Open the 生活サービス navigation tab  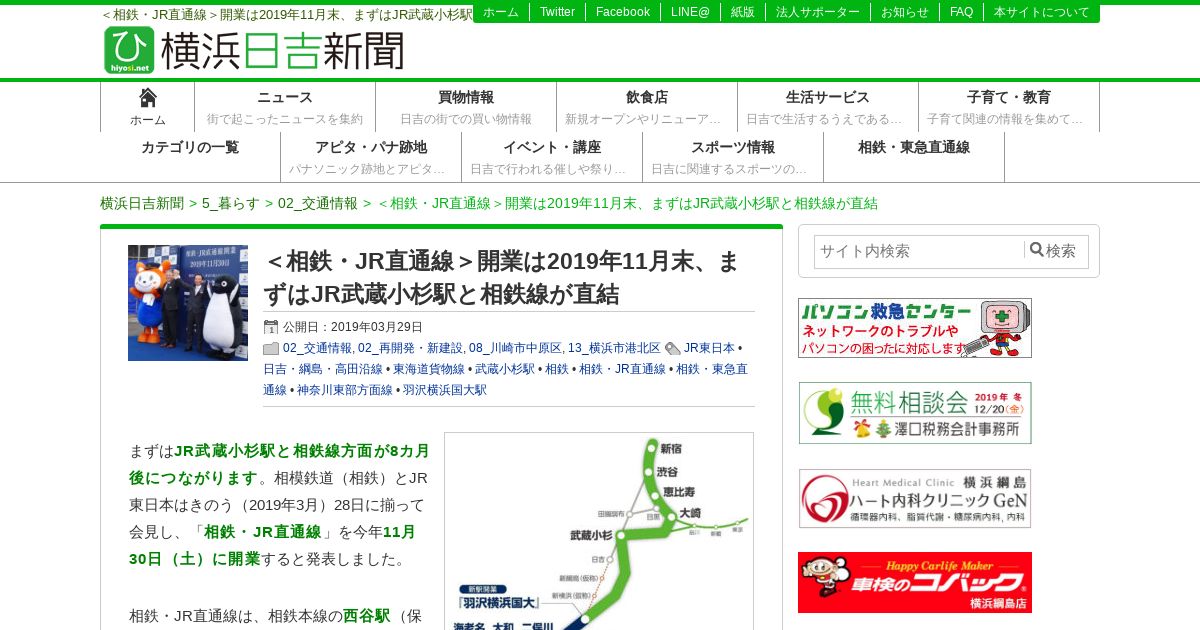click(828, 107)
